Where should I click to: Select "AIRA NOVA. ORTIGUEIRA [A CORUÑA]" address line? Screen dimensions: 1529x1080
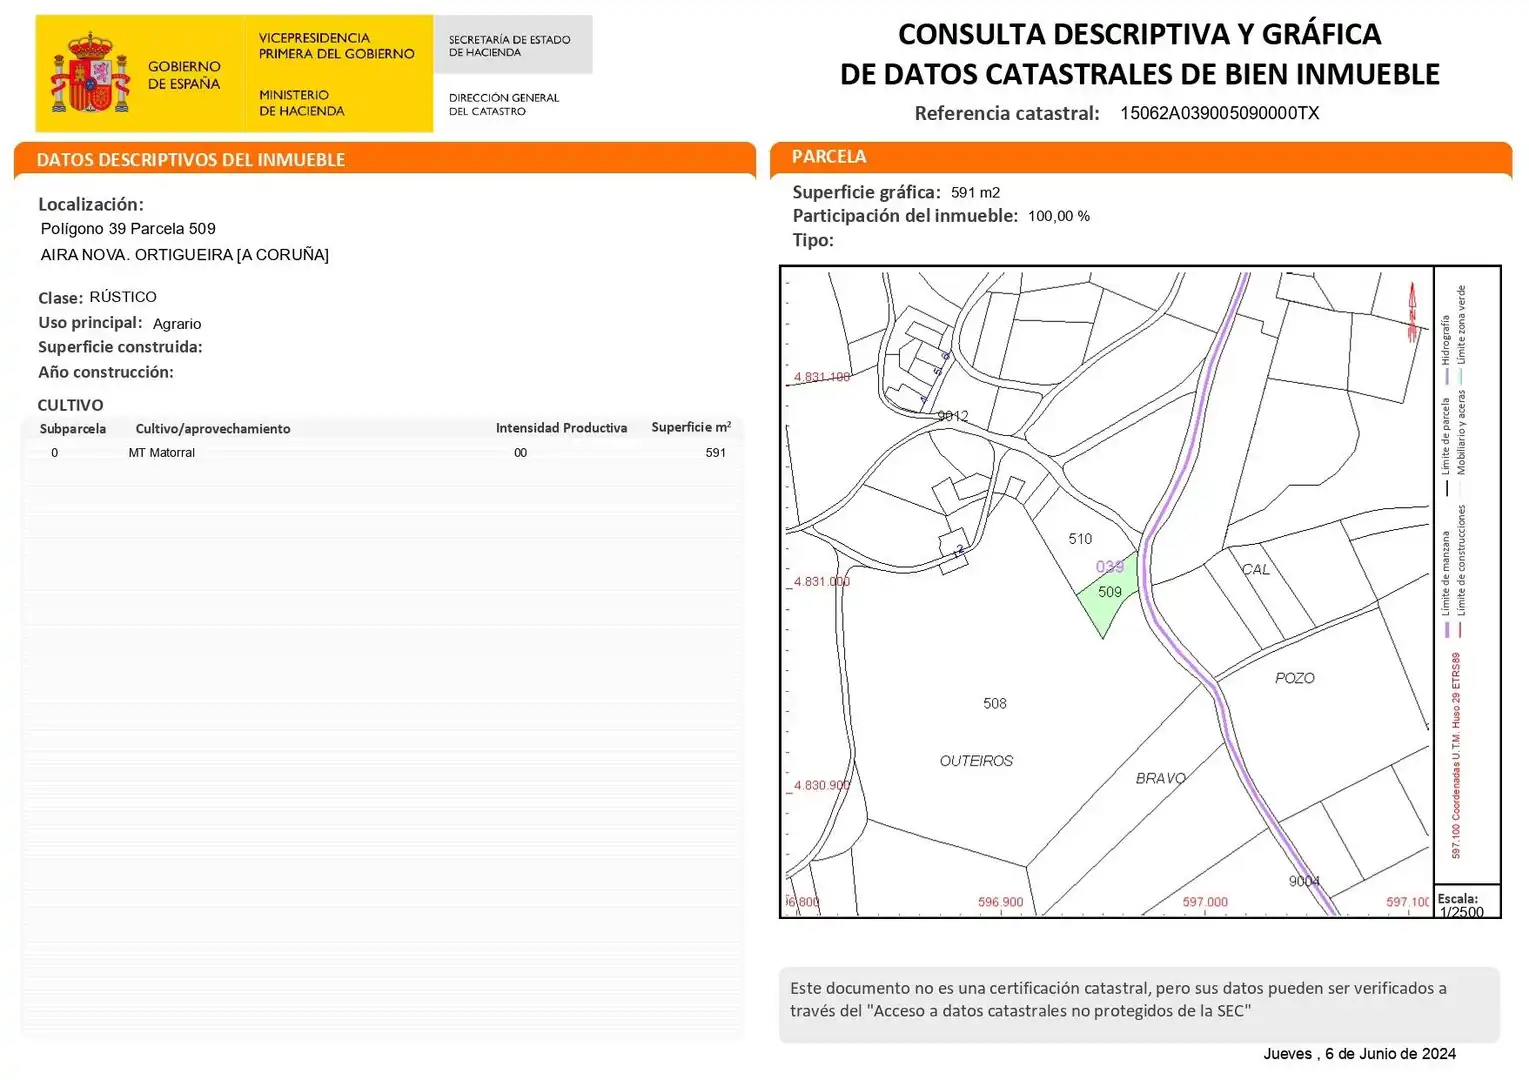pyautogui.click(x=185, y=255)
